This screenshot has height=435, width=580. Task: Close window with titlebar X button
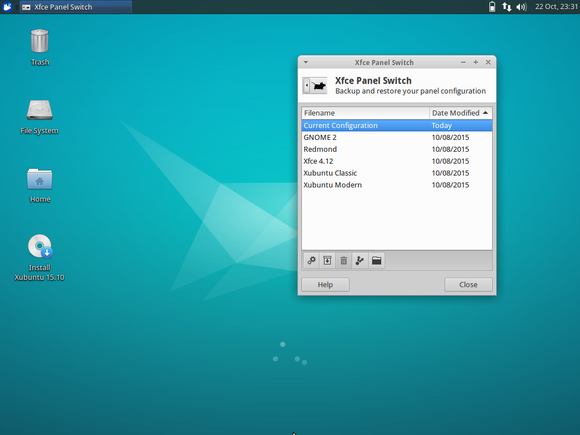click(x=488, y=62)
